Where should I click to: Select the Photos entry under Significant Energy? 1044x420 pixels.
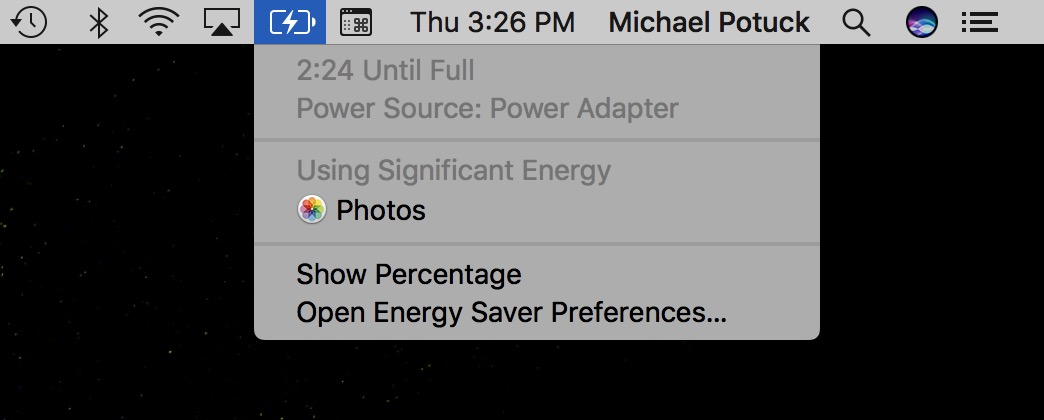click(381, 210)
